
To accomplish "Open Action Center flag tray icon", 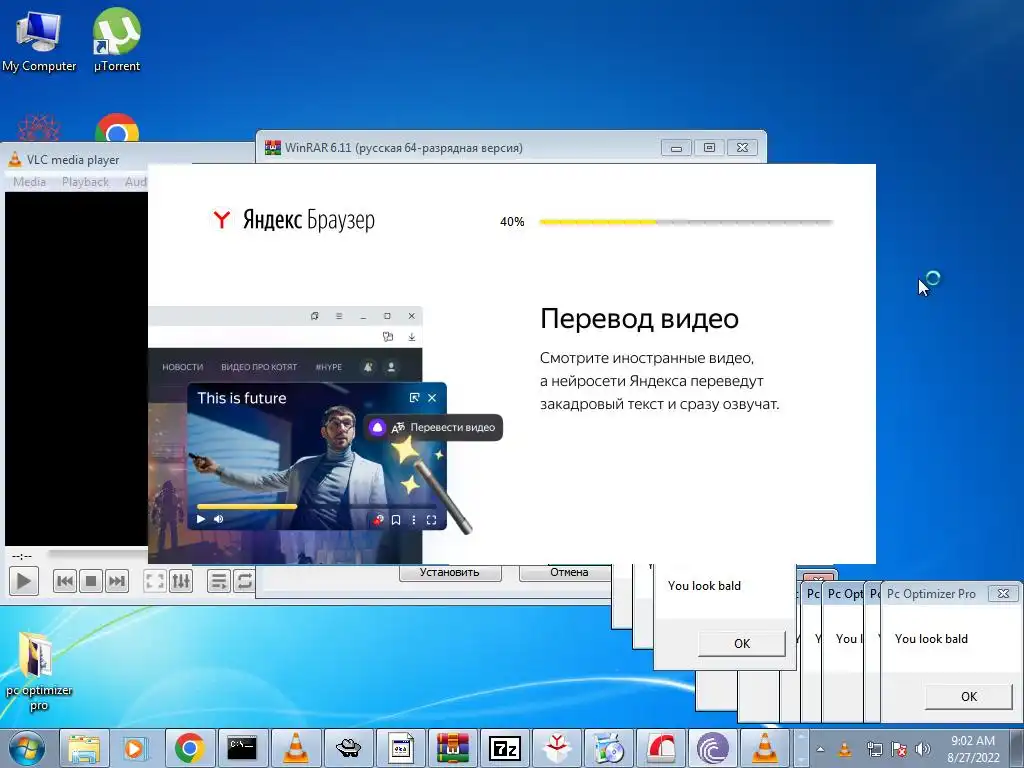I will [x=899, y=749].
